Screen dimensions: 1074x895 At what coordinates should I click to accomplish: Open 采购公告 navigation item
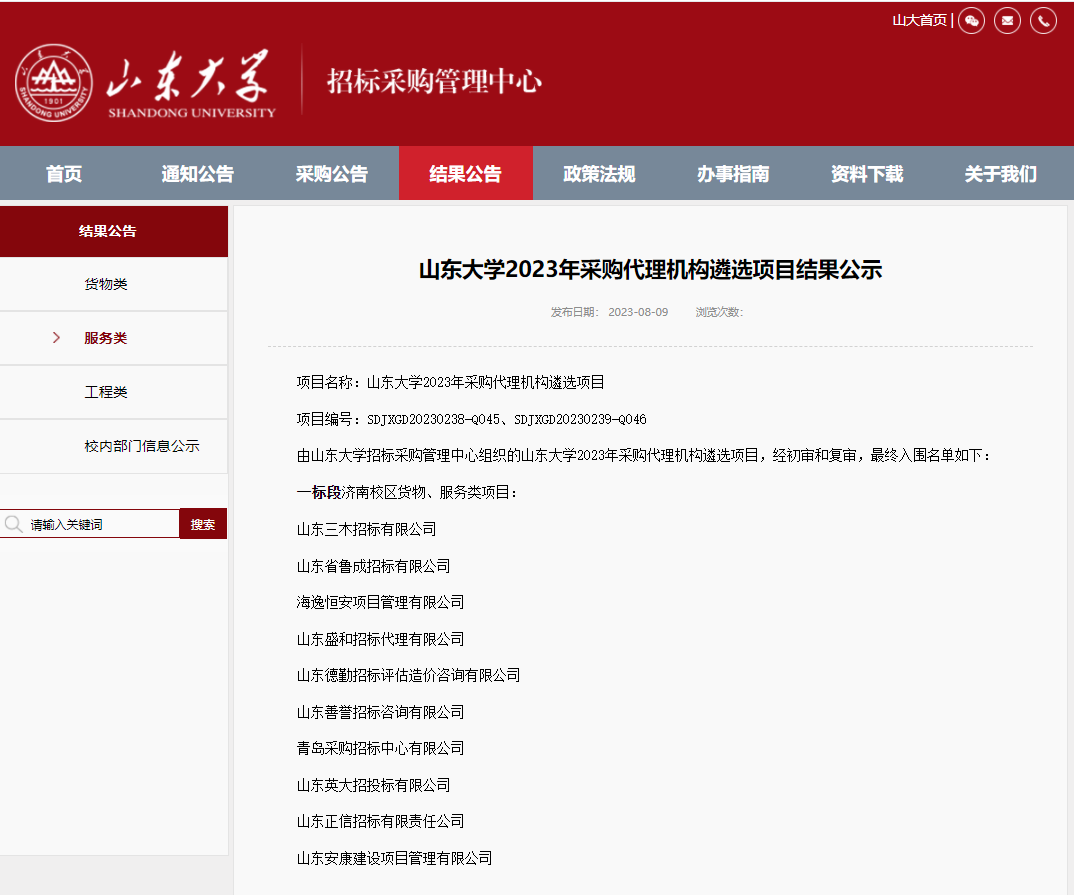(332, 174)
